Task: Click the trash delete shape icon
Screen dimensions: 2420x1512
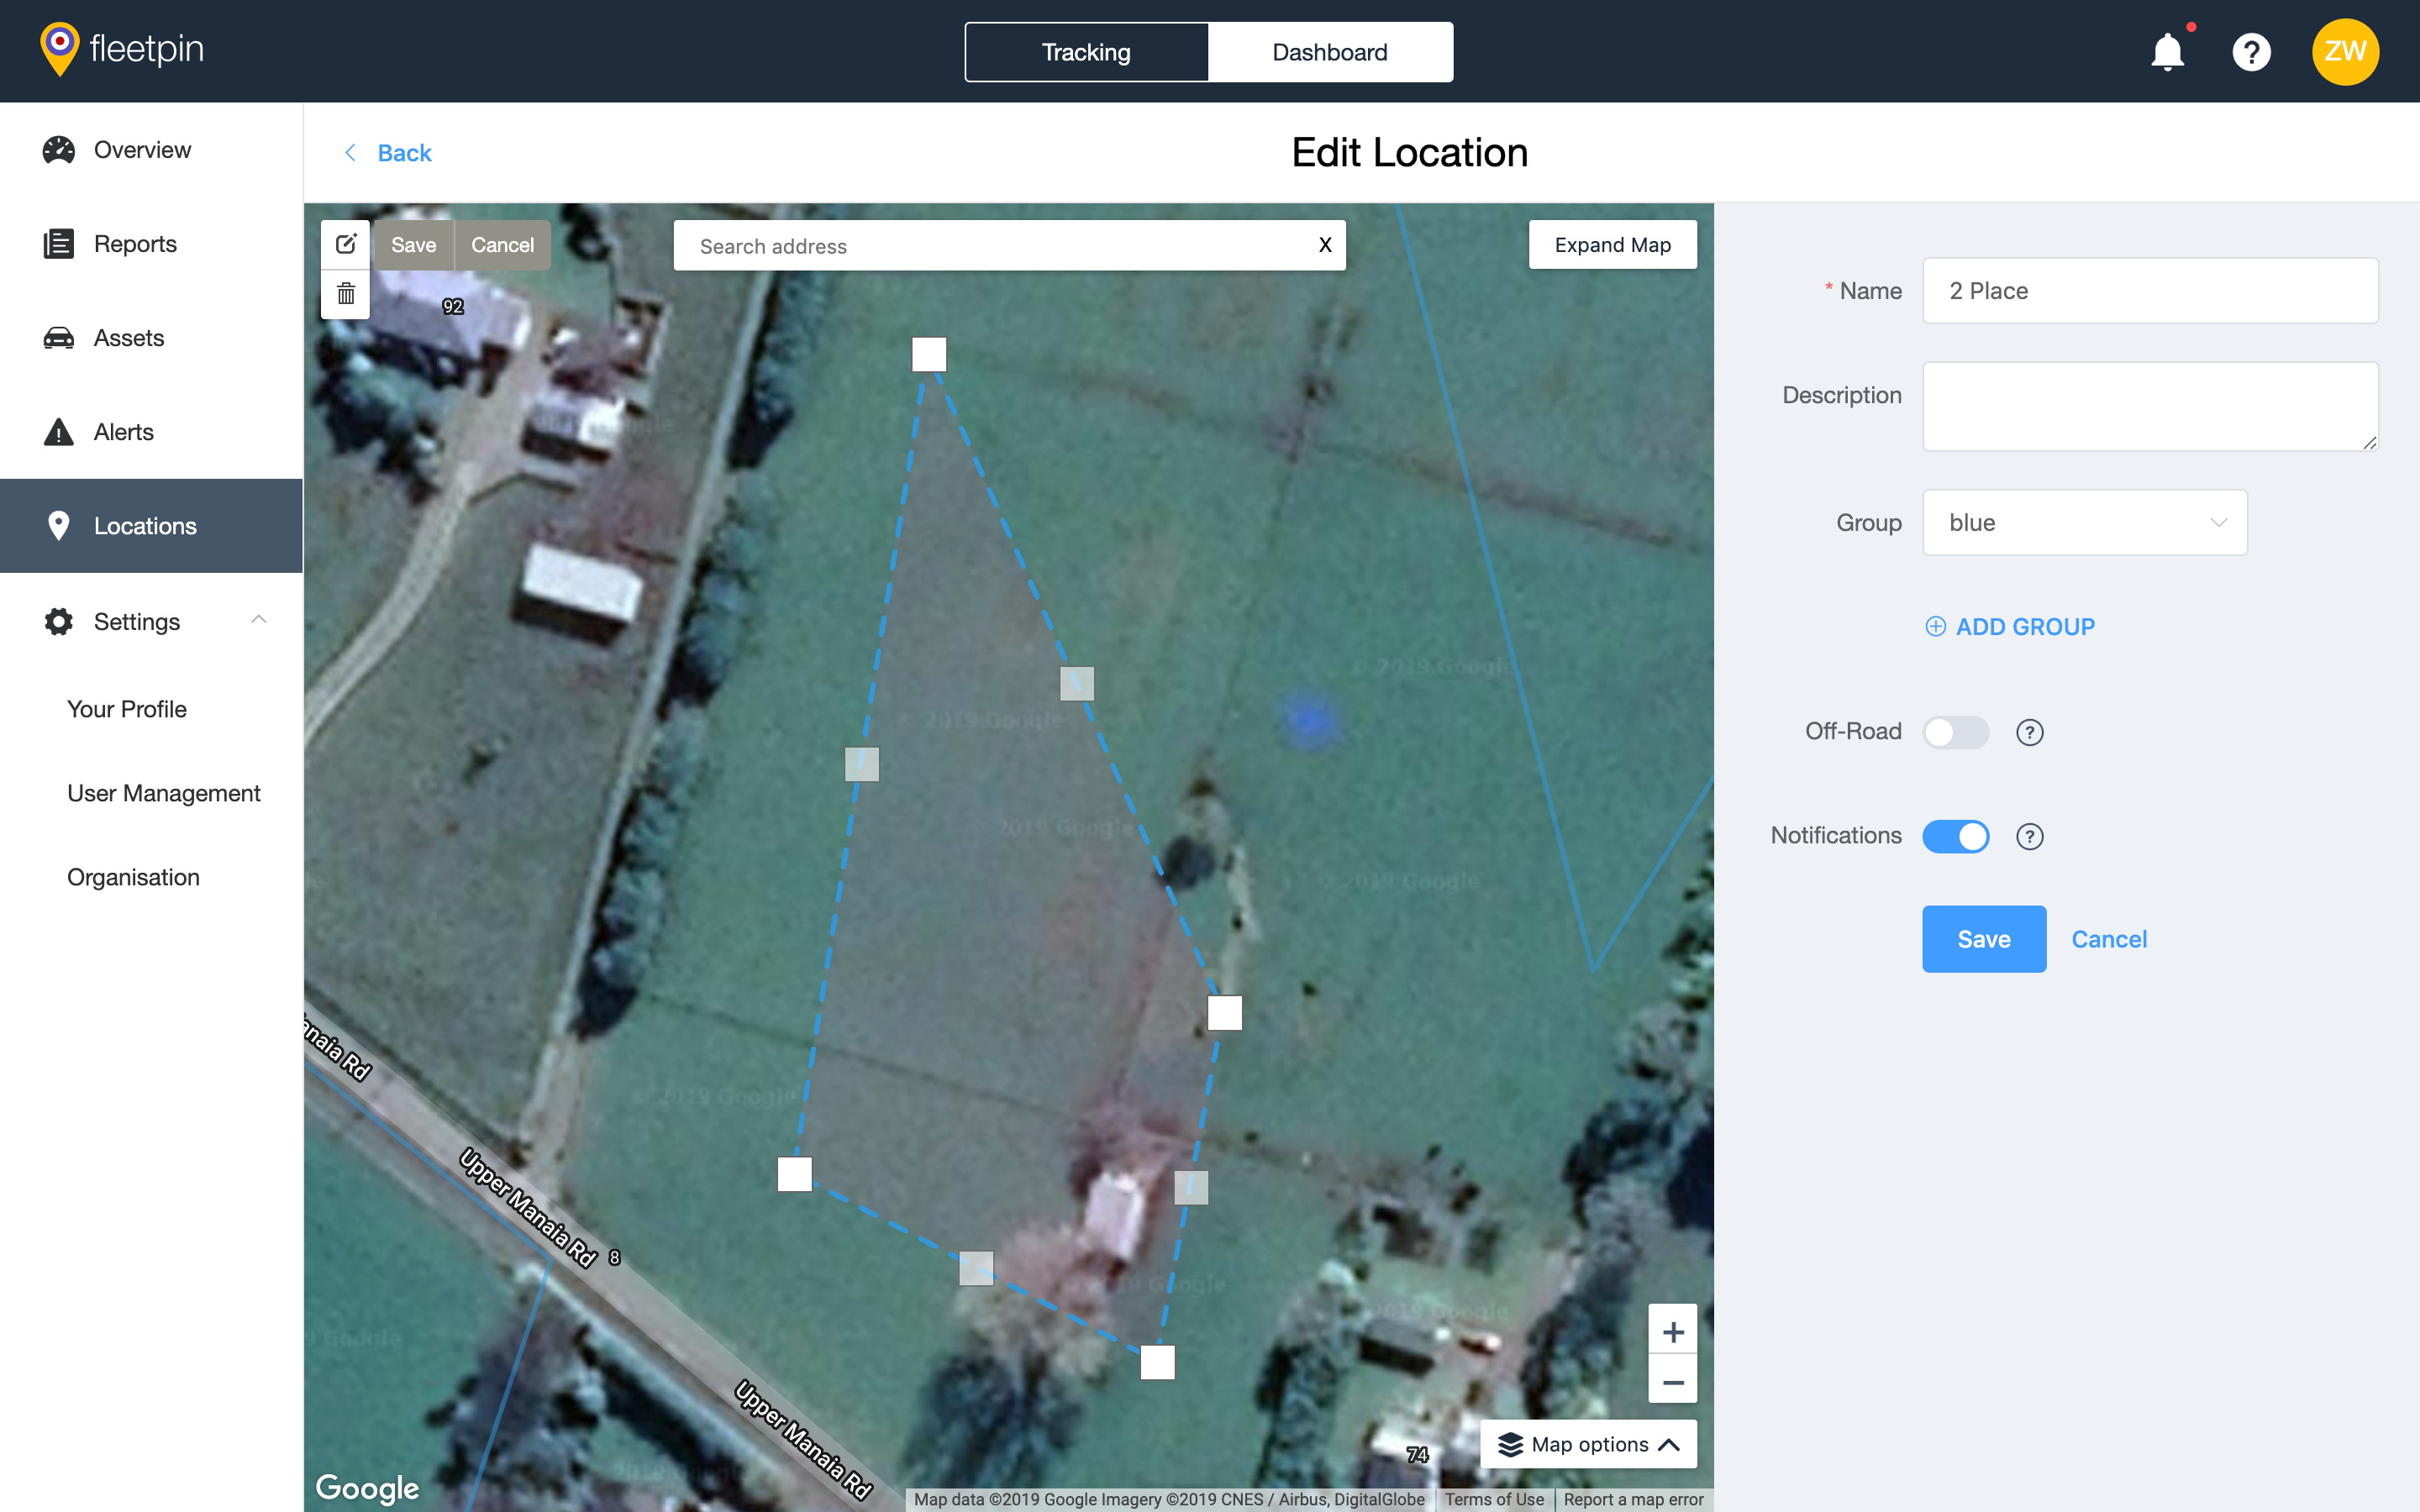Action: click(346, 294)
